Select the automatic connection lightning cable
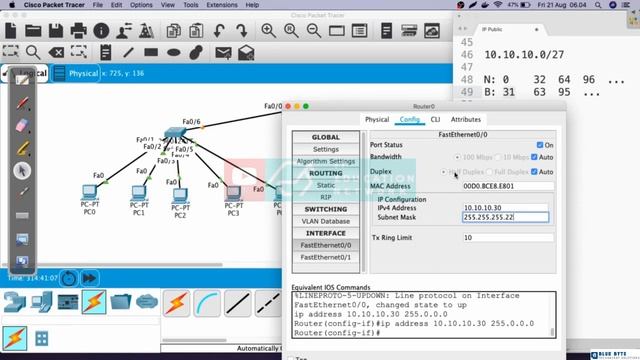The height and width of the screenshot is (360, 640). pyautogui.click(x=176, y=304)
